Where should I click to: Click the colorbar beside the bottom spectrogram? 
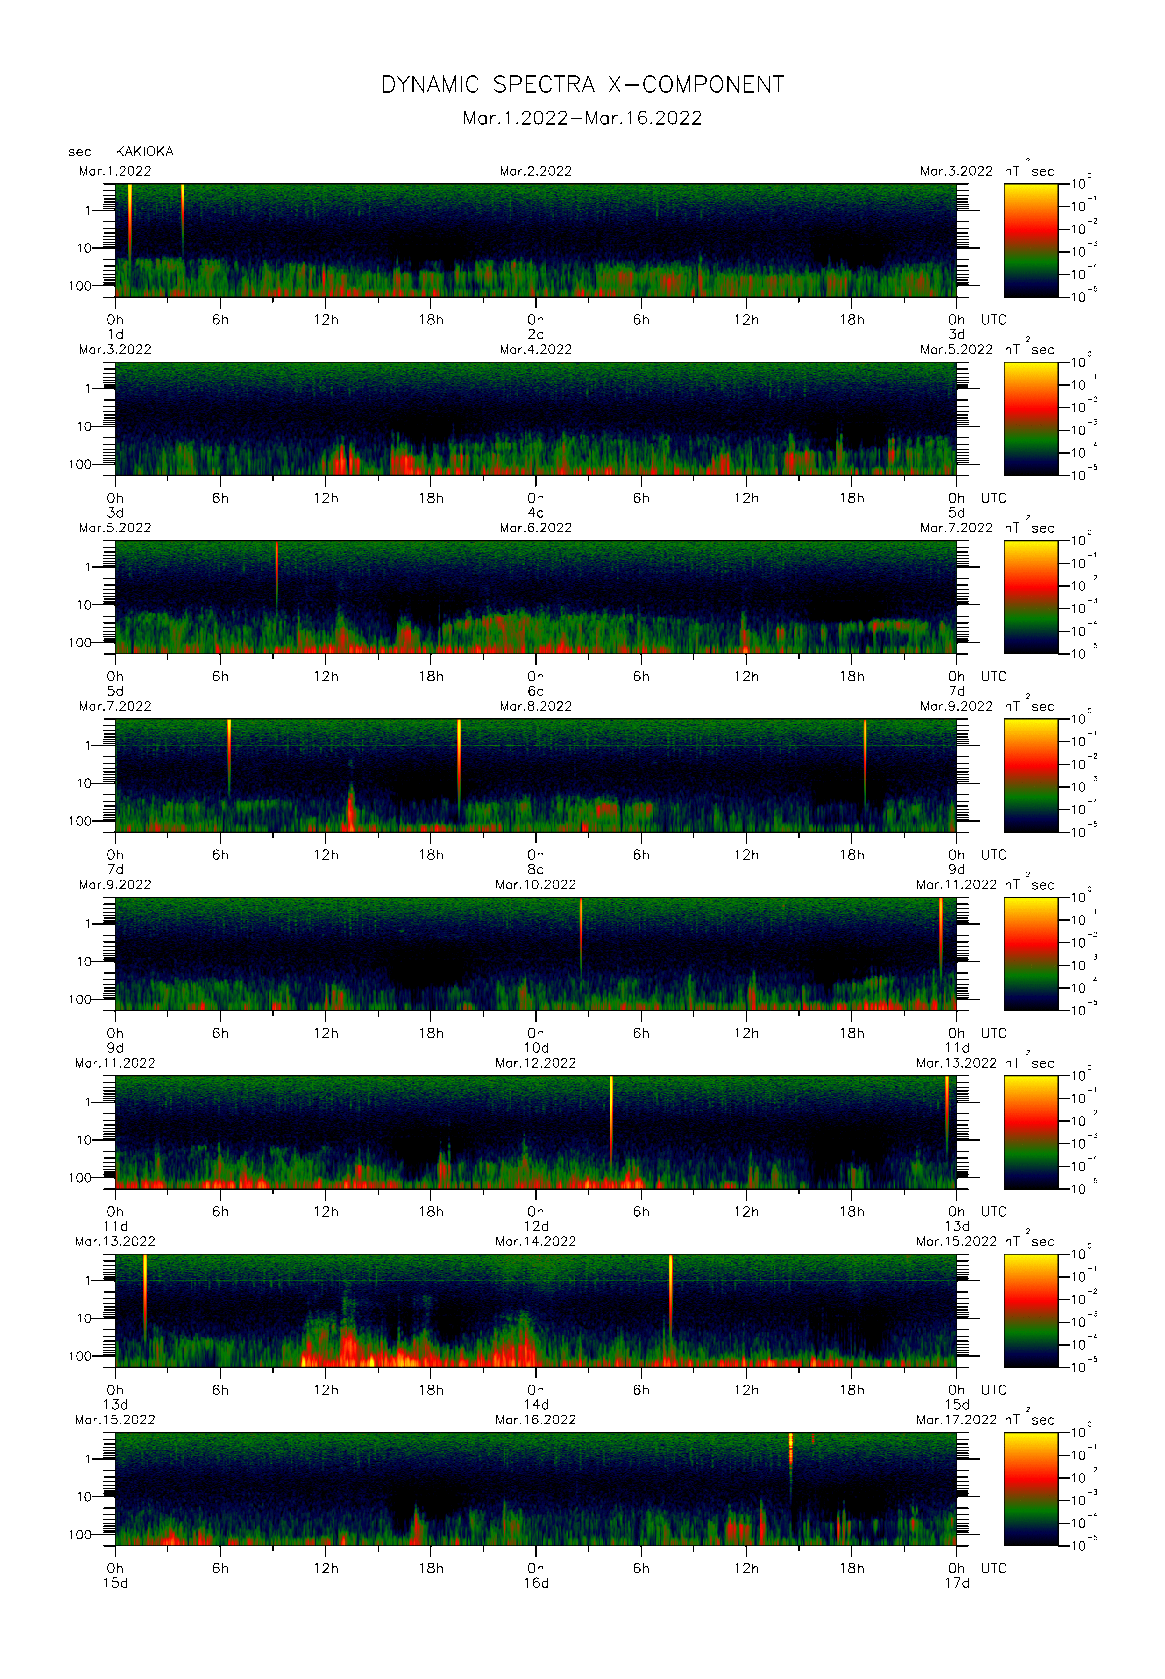(1031, 1489)
